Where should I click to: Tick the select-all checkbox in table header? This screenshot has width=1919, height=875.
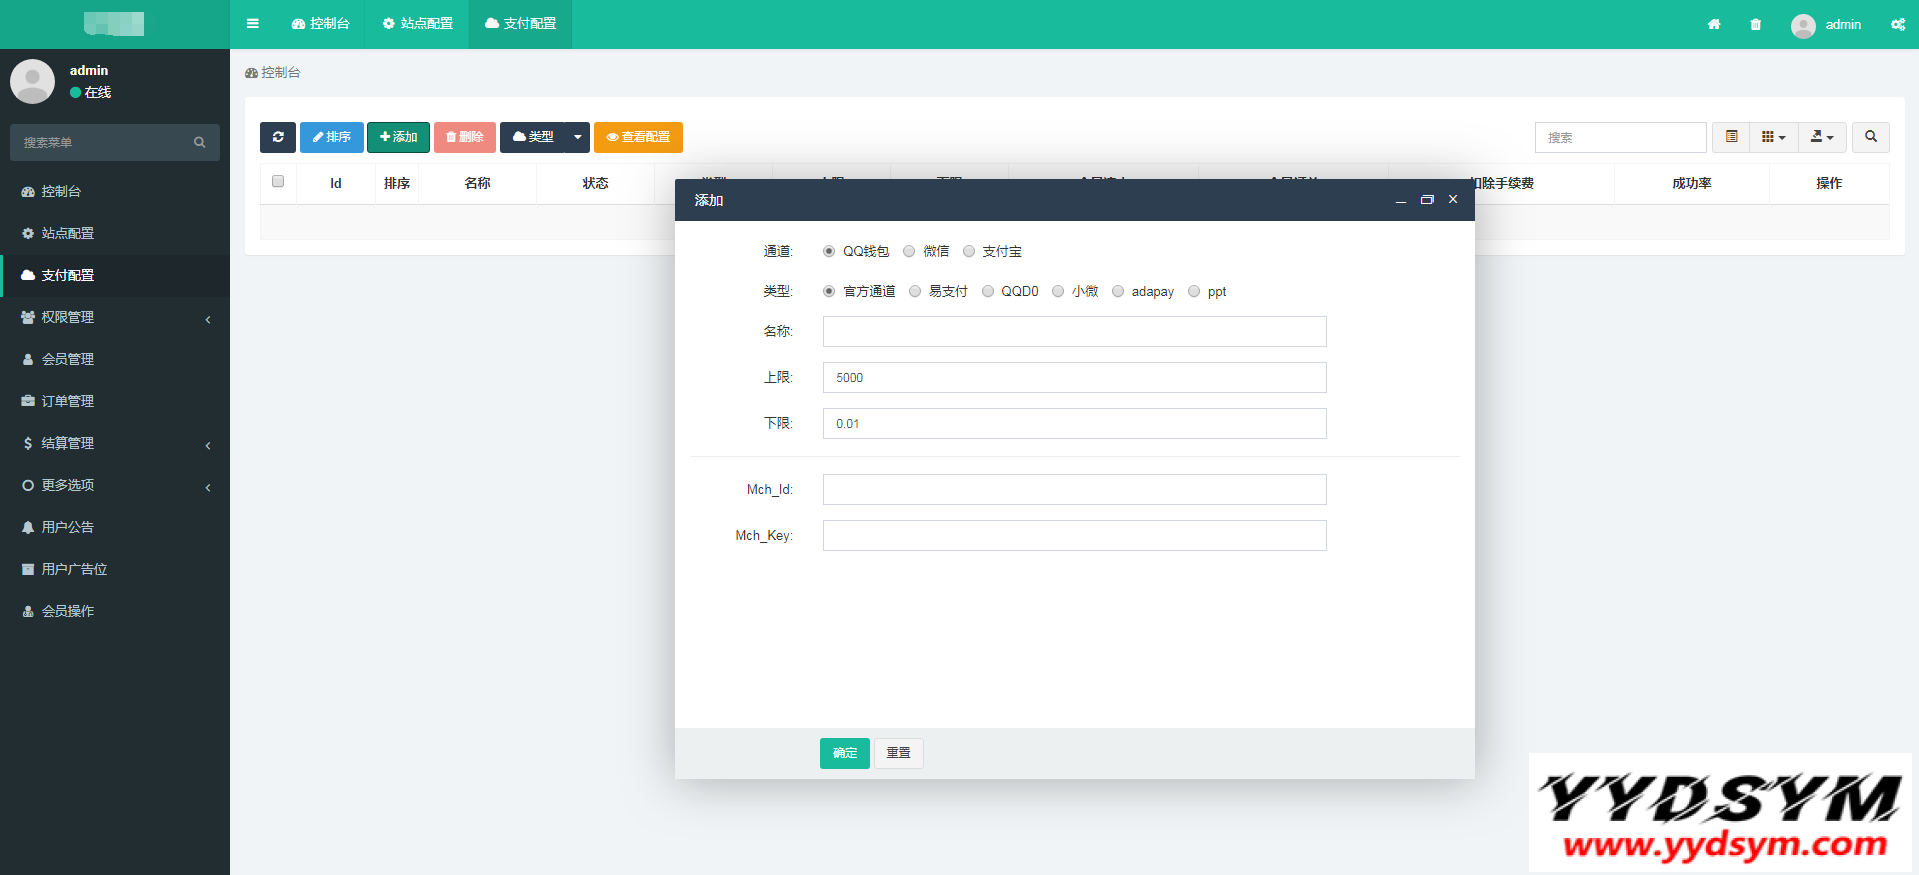278,182
